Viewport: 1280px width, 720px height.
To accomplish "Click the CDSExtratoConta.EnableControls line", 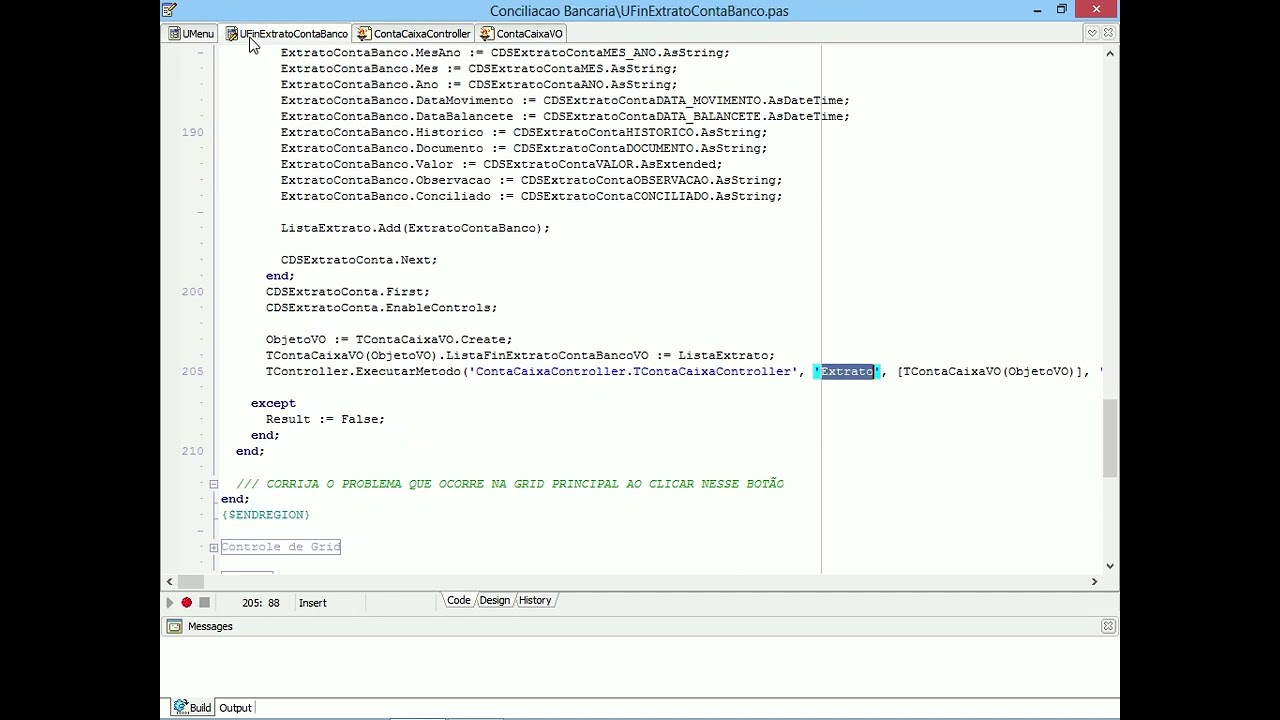I will [x=381, y=308].
